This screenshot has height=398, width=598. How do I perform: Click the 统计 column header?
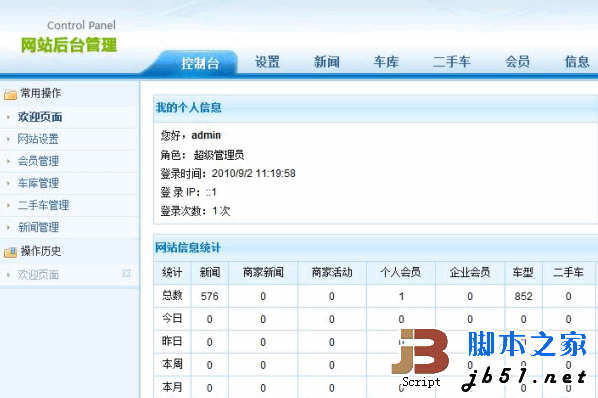pyautogui.click(x=172, y=273)
